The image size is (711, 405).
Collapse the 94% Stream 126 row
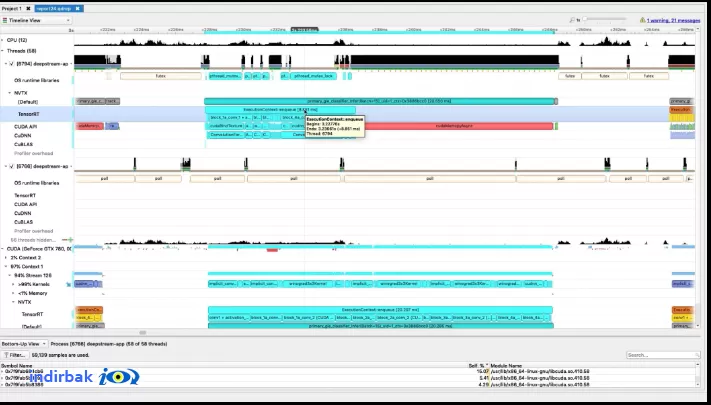10,275
